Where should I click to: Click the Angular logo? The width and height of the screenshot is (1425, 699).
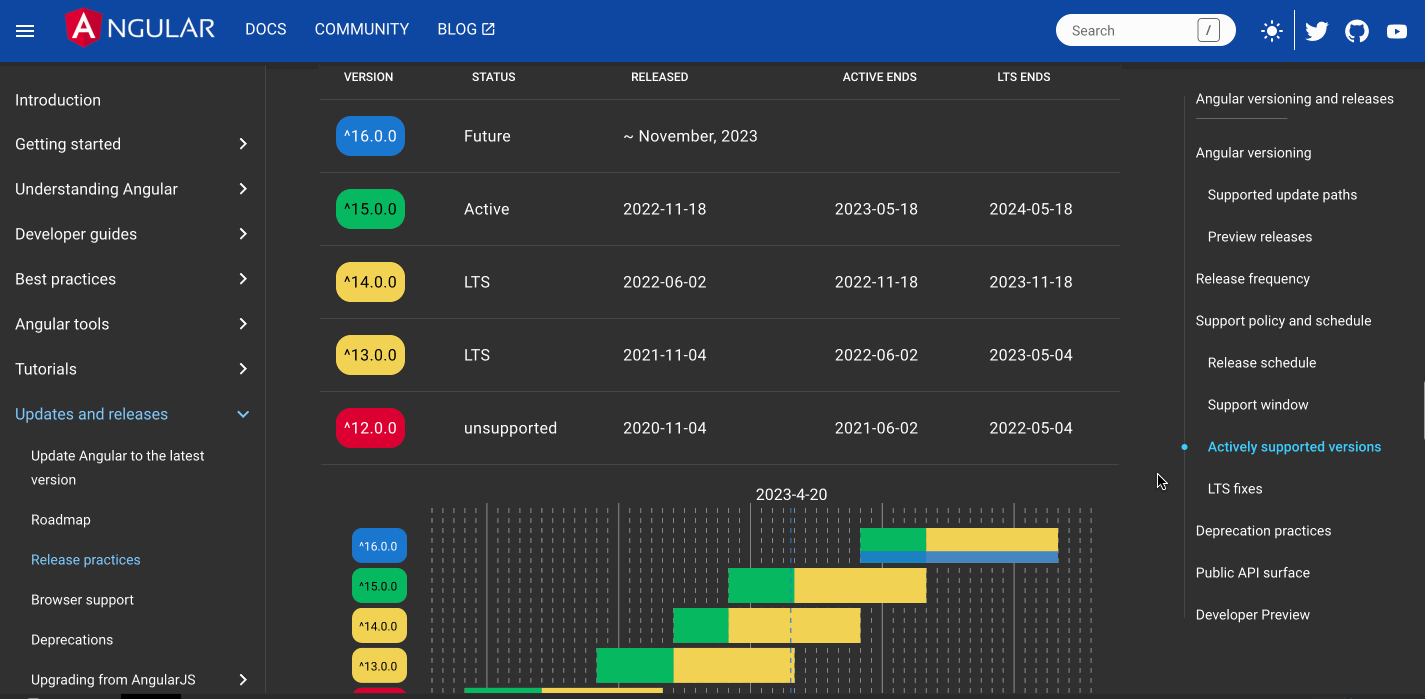[x=139, y=28]
